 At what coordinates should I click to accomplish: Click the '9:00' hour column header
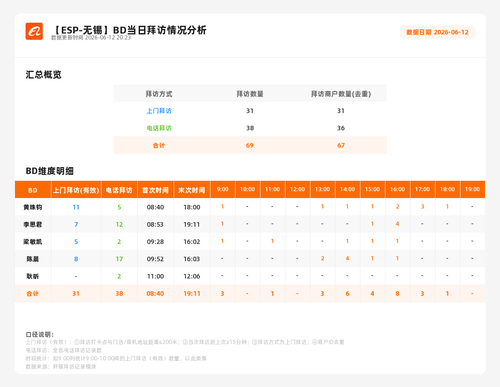tap(223, 189)
